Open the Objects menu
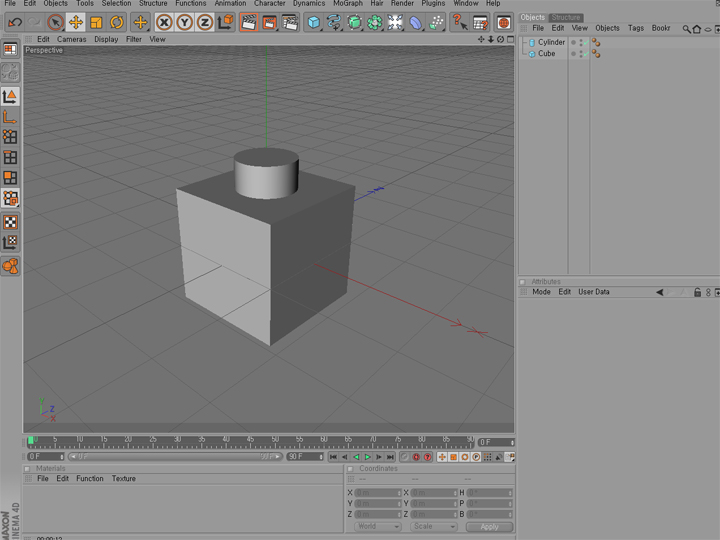The width and height of the screenshot is (720, 540). click(x=55, y=4)
